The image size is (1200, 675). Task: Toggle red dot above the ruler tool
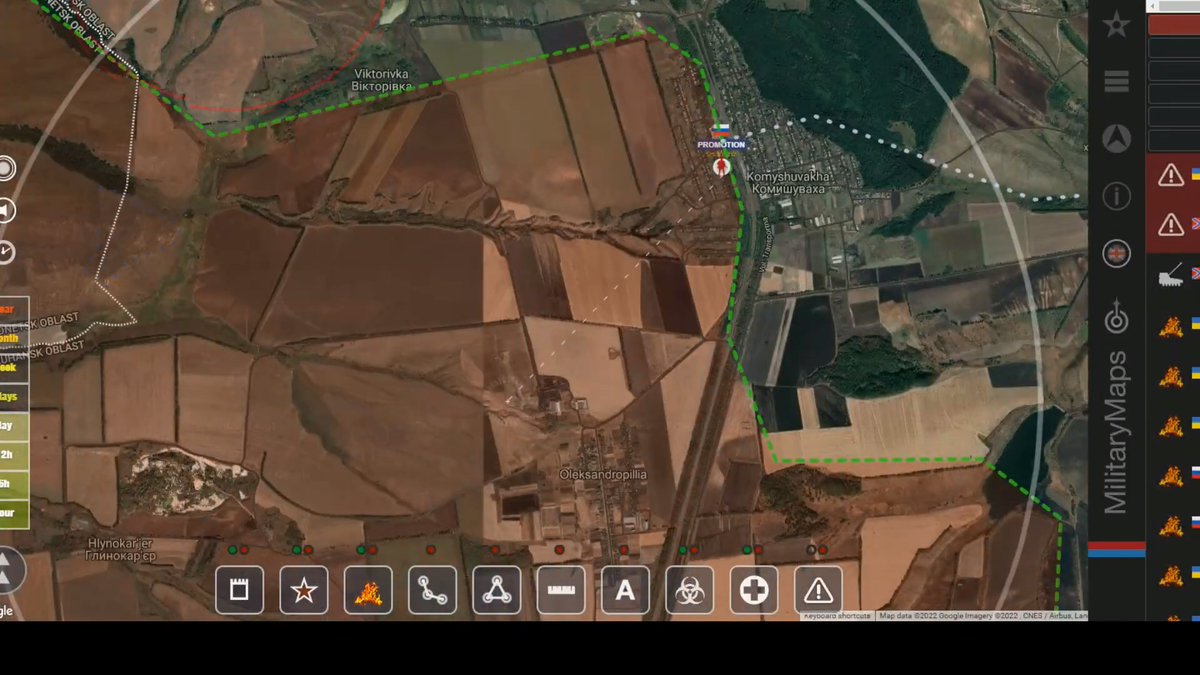click(x=559, y=549)
